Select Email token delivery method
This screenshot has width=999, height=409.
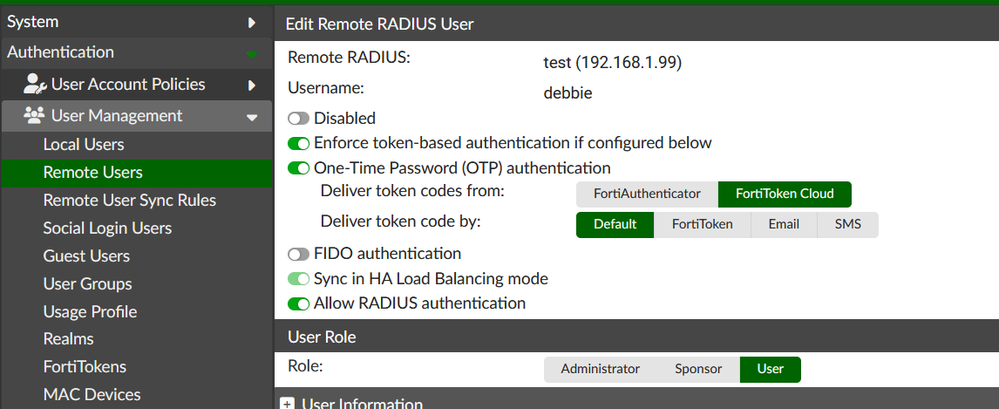pos(783,225)
